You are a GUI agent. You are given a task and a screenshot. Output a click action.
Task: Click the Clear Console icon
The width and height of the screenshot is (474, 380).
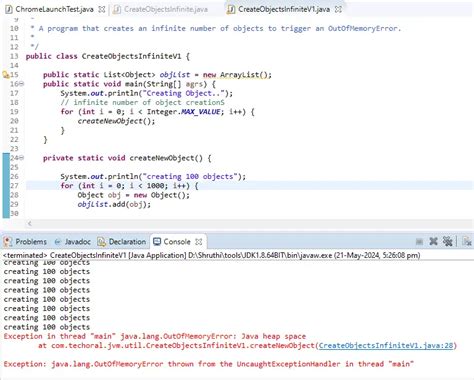pos(467,241)
